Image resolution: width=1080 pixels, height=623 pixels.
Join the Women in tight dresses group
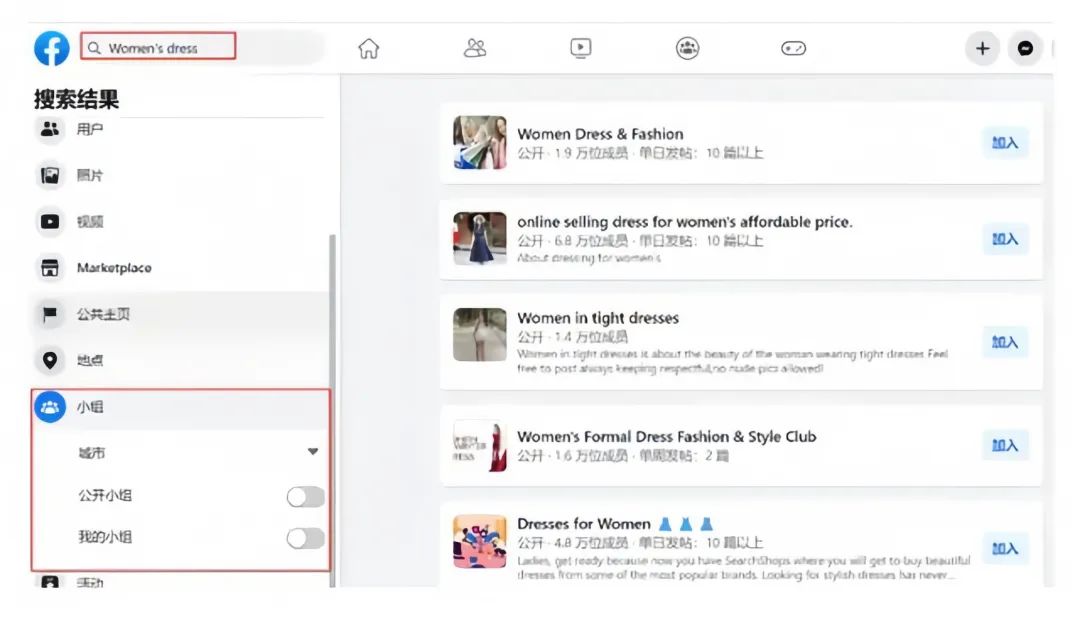1004,341
